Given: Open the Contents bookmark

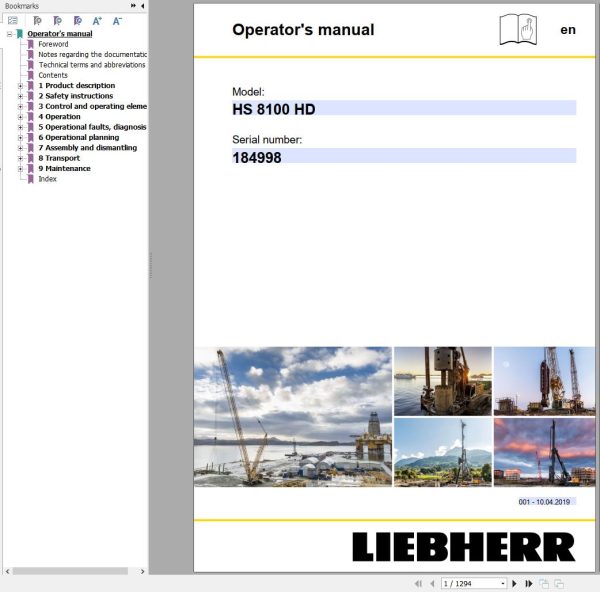Looking at the screenshot, I should click(x=53, y=75).
